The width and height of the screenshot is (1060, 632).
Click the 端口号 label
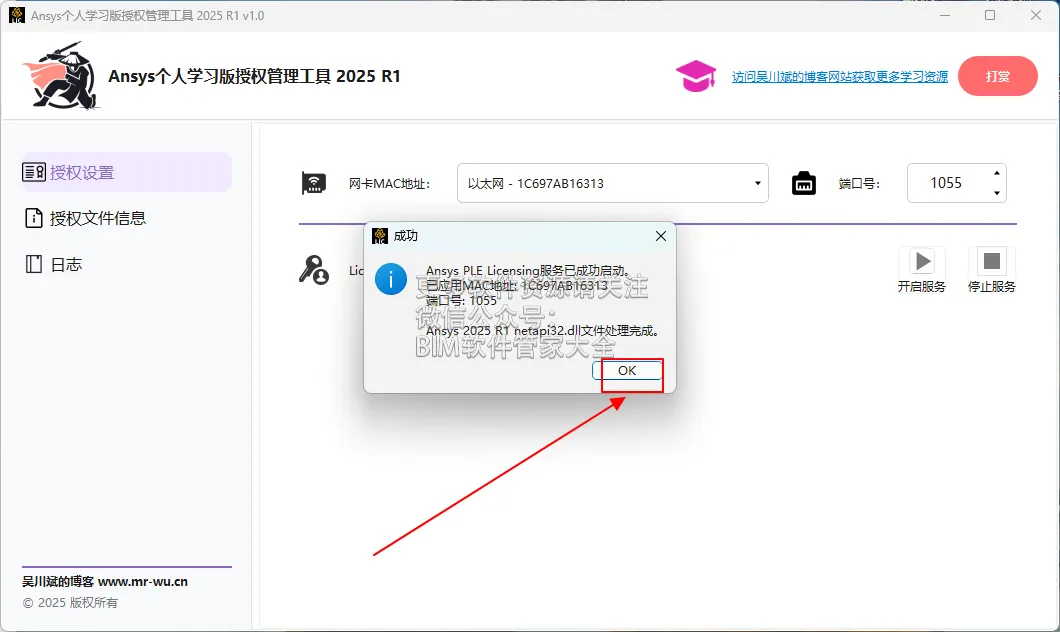click(x=859, y=184)
